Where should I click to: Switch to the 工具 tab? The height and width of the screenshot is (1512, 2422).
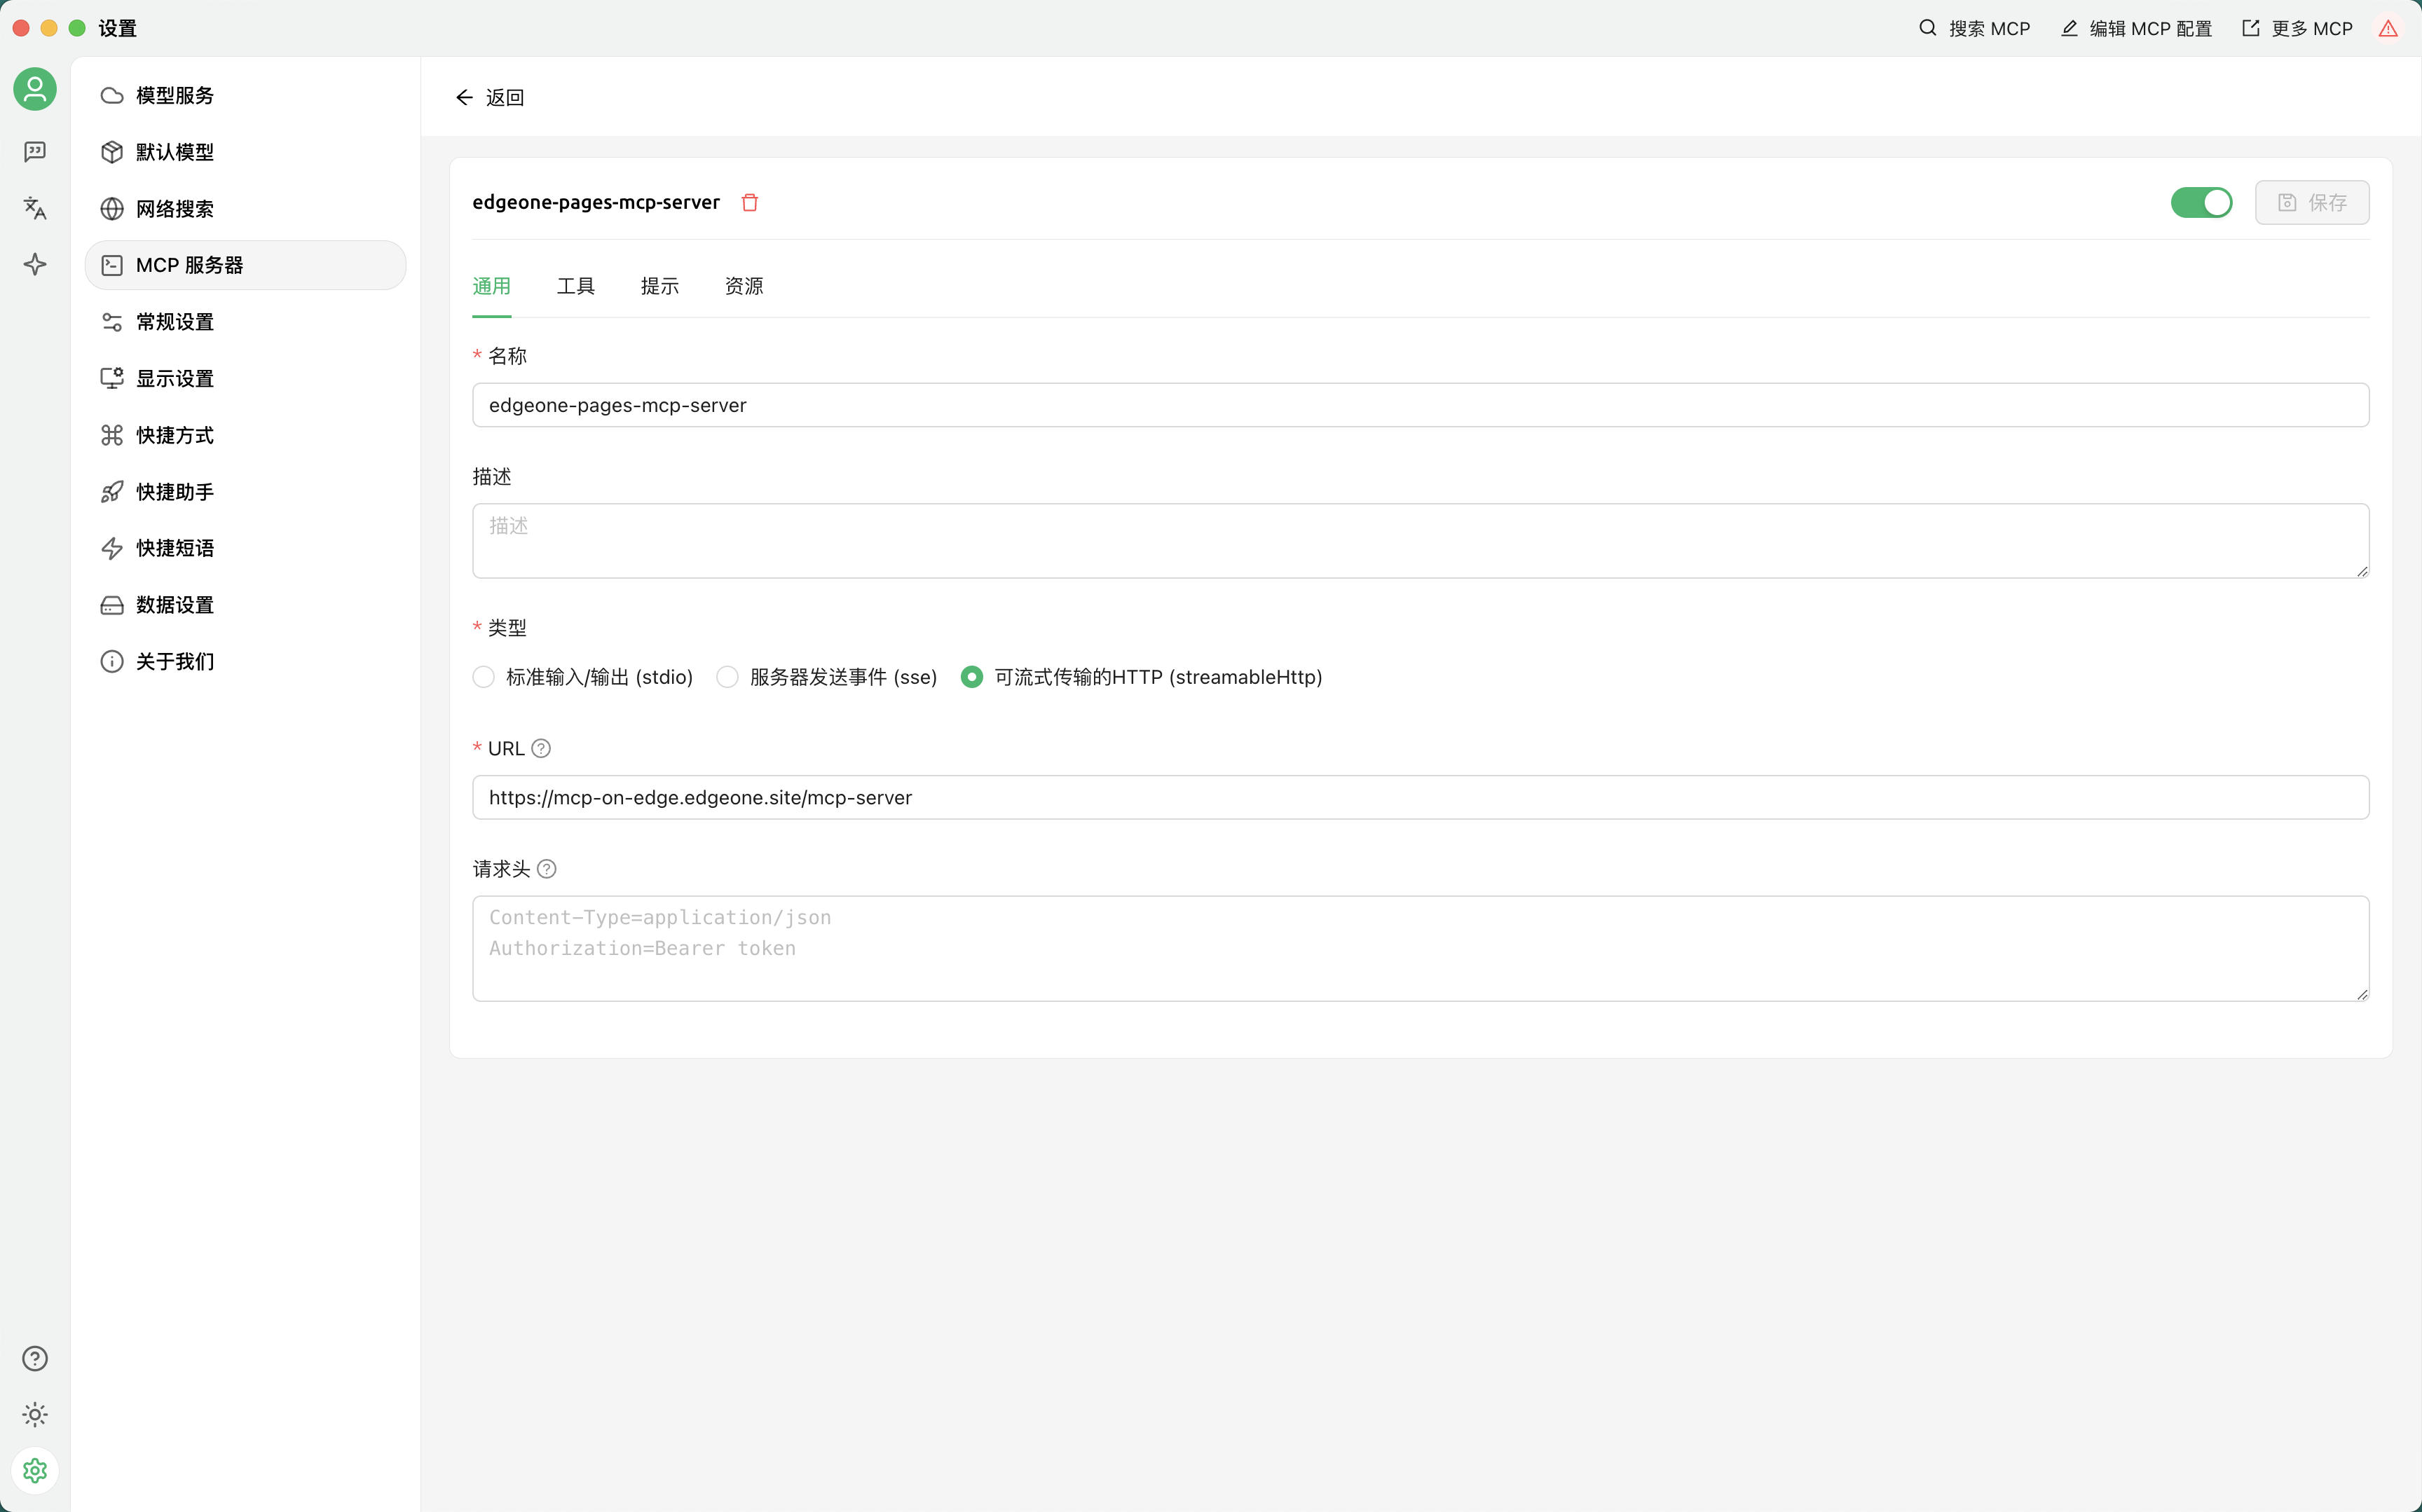(575, 286)
